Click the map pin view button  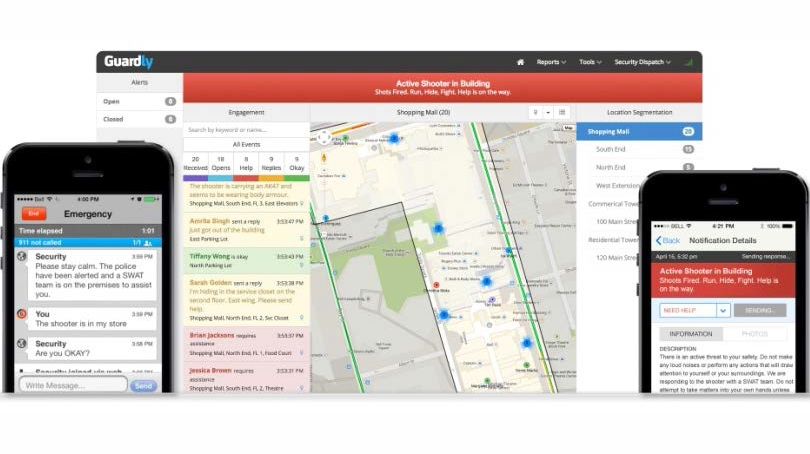[535, 113]
